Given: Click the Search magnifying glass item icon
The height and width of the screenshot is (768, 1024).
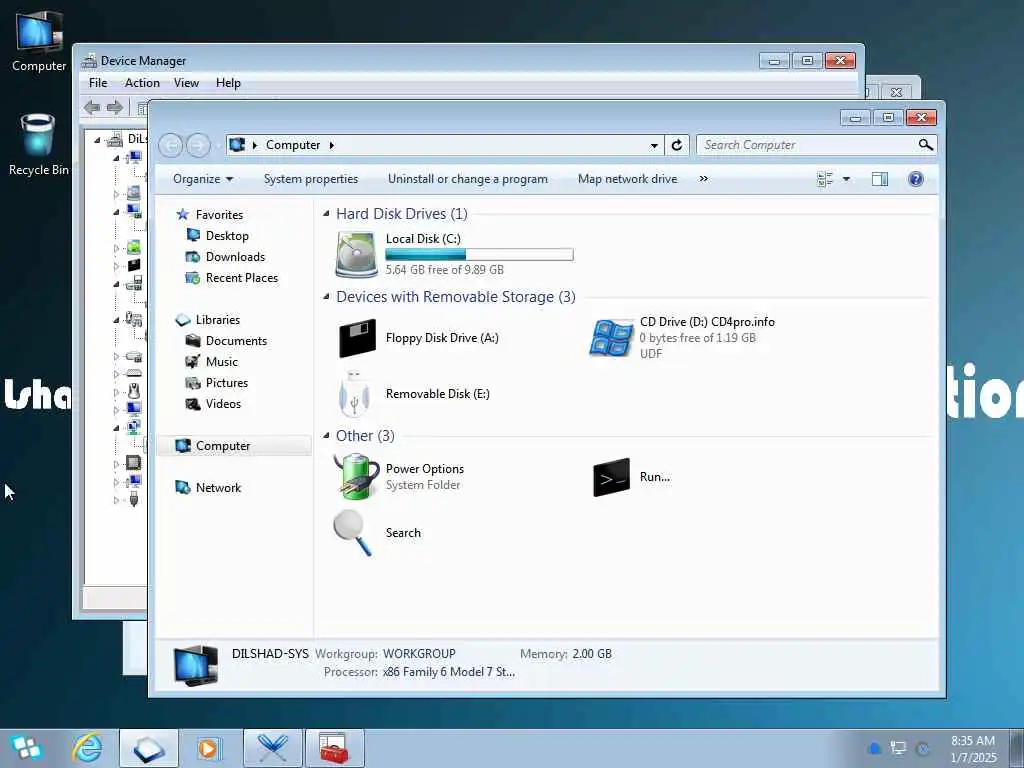Looking at the screenshot, I should 353,532.
